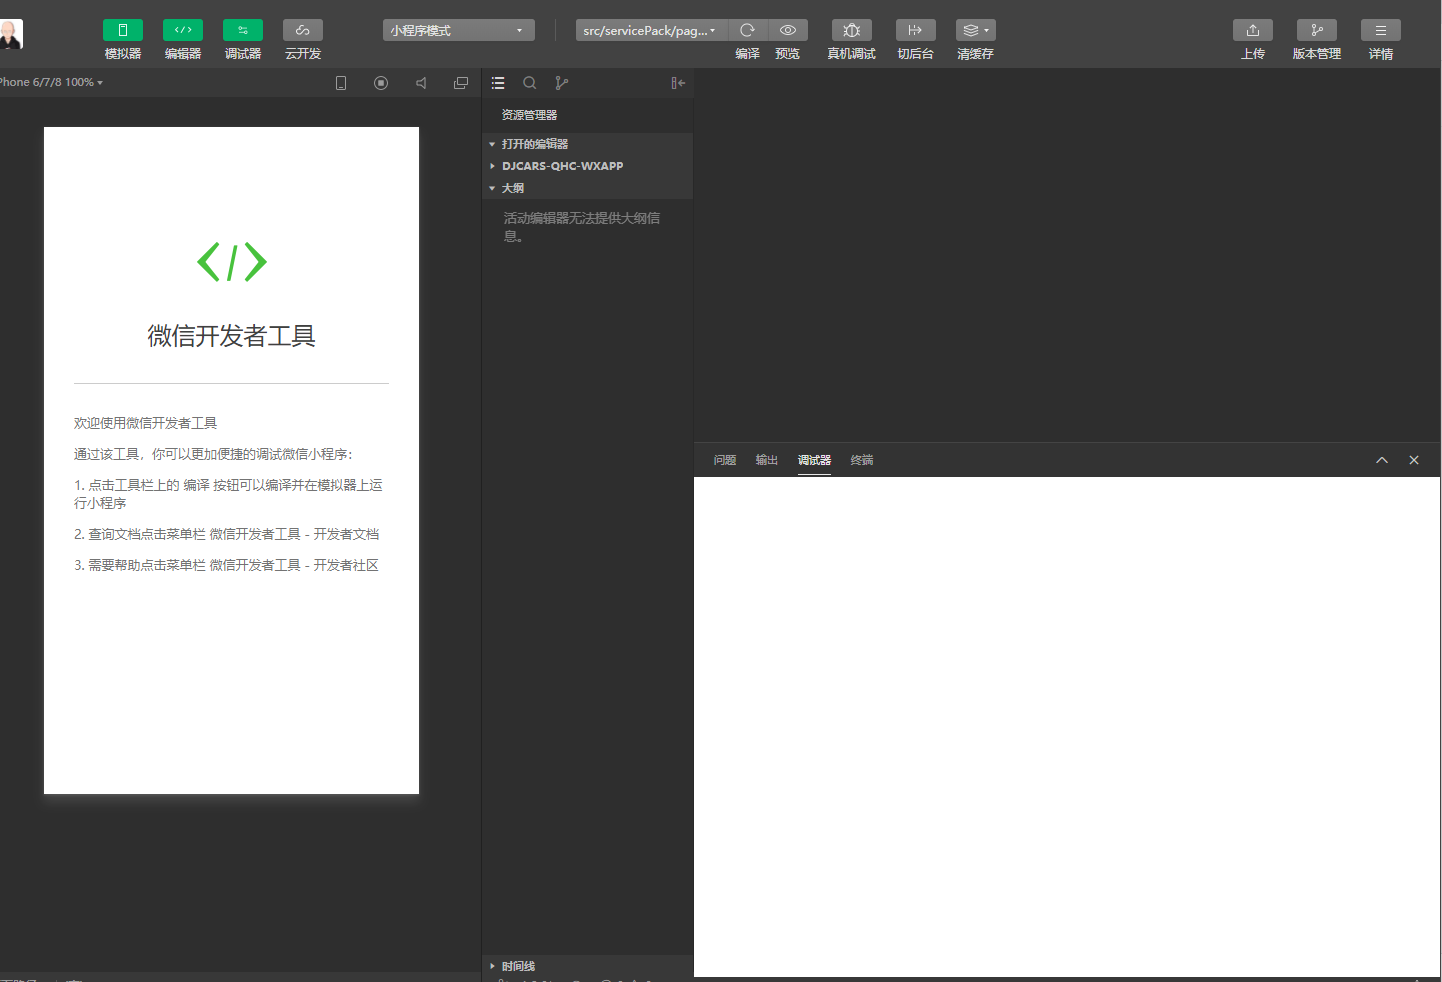The height and width of the screenshot is (982, 1442).
Task: Toggle the 编辑器 editor panel
Action: [183, 30]
